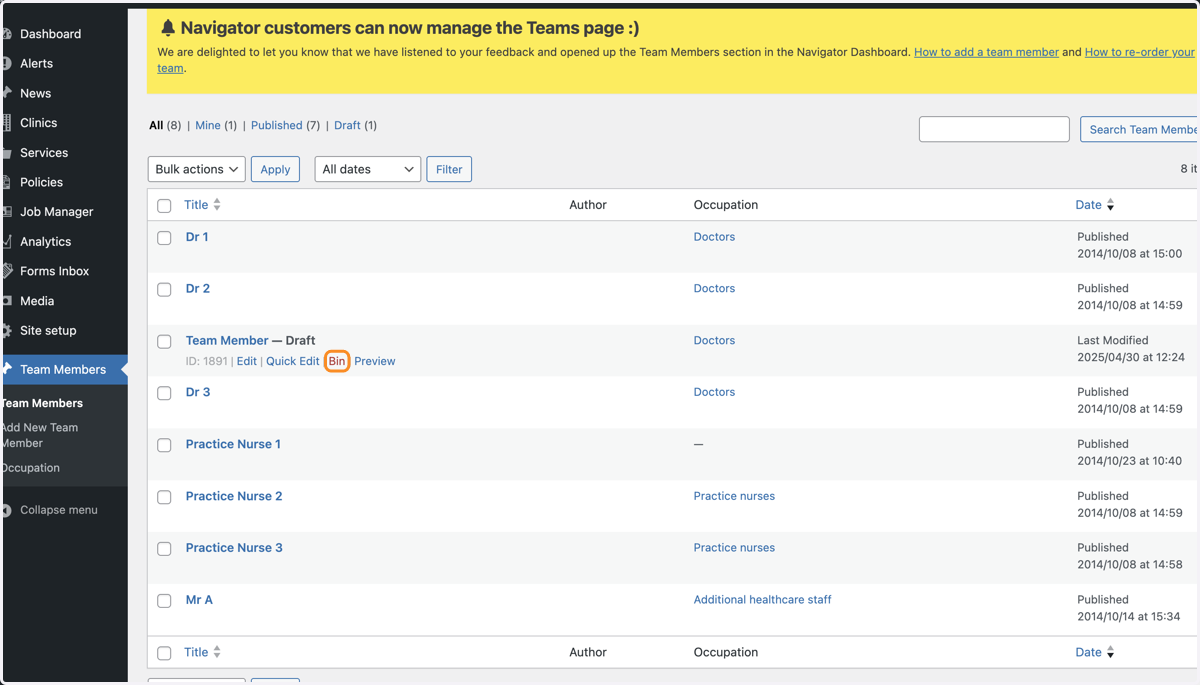Click the Apply button
1200x685 pixels.
pyautogui.click(x=275, y=169)
